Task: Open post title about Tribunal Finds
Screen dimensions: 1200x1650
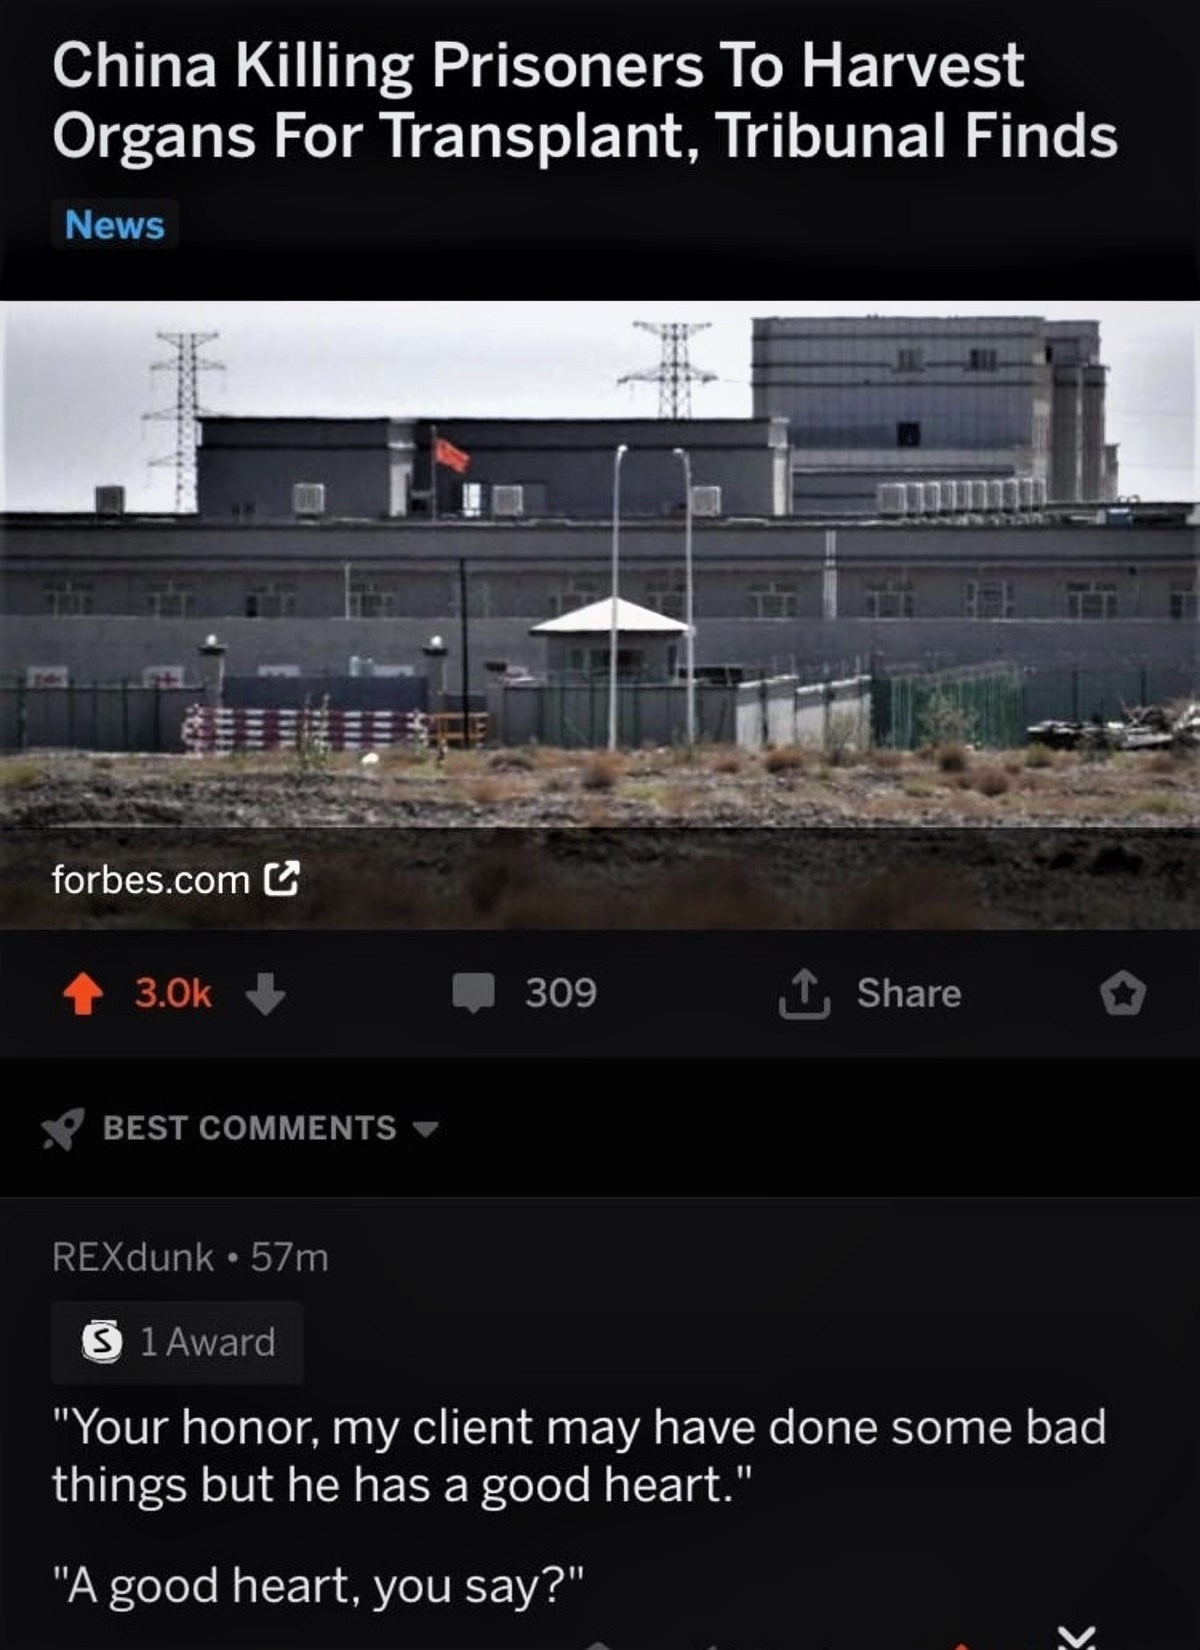Action: tap(585, 100)
